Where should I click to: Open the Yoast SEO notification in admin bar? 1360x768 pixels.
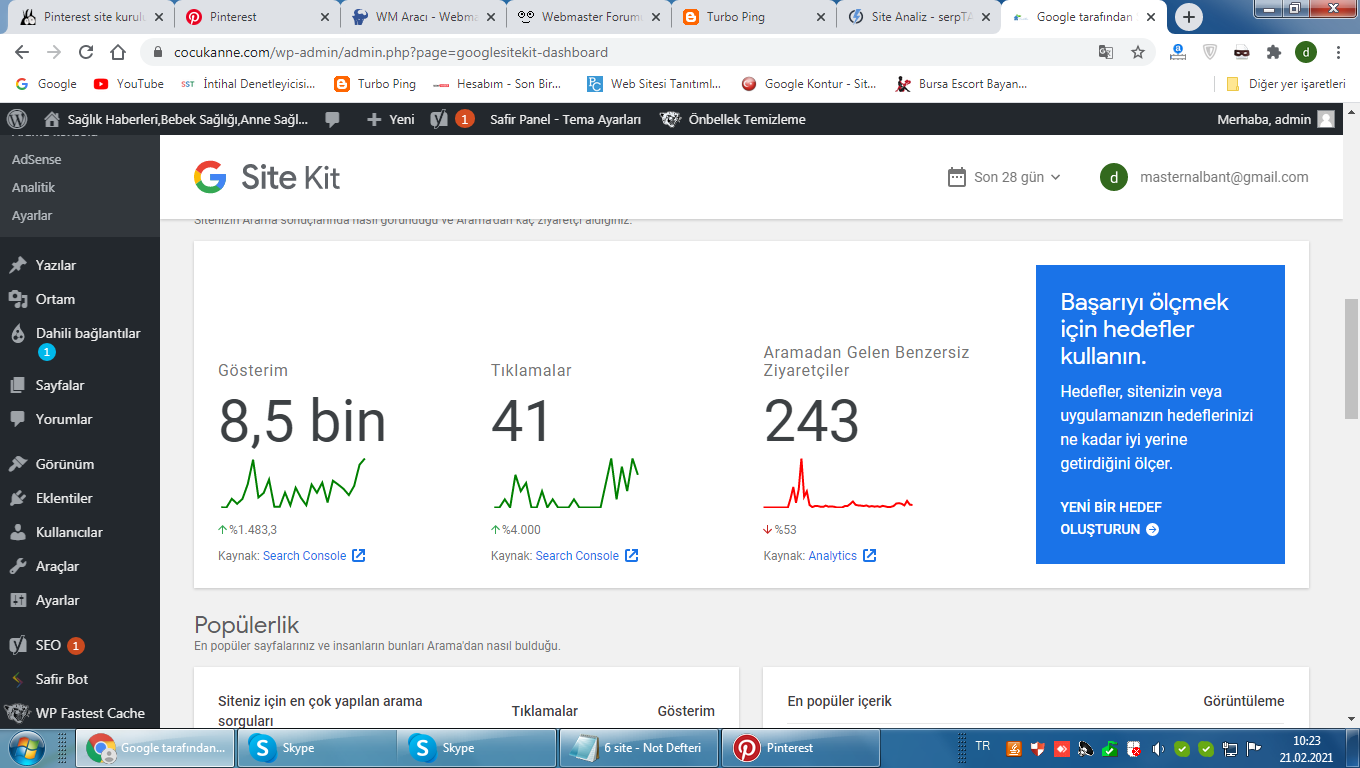(x=452, y=119)
